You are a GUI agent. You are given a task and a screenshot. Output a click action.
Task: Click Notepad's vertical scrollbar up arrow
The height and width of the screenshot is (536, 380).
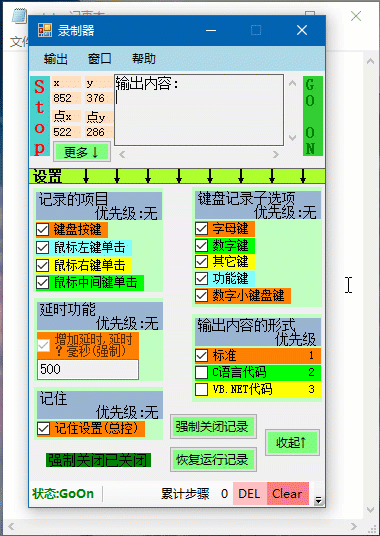click(370, 62)
